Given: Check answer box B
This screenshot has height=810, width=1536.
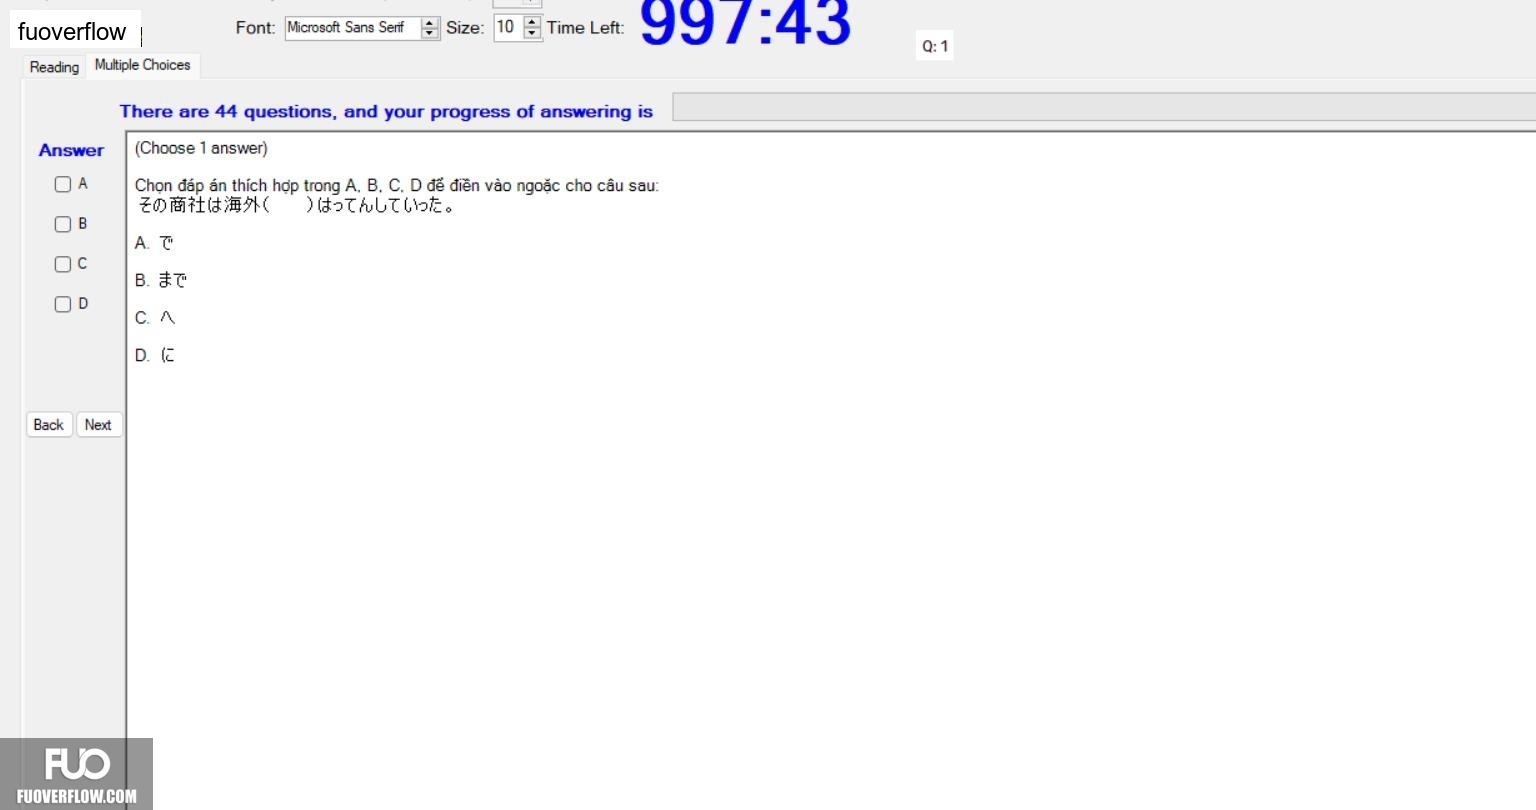Looking at the screenshot, I should coord(63,224).
